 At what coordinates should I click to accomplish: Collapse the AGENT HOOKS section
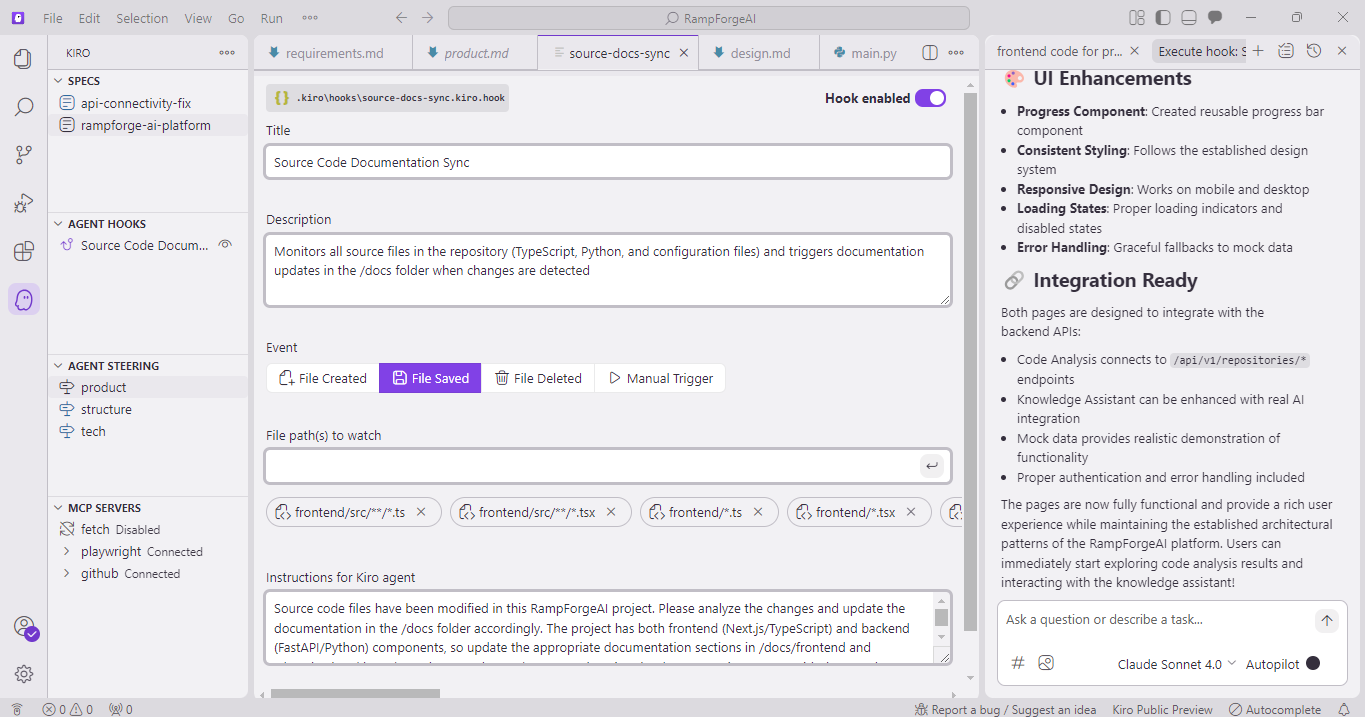point(148,224)
